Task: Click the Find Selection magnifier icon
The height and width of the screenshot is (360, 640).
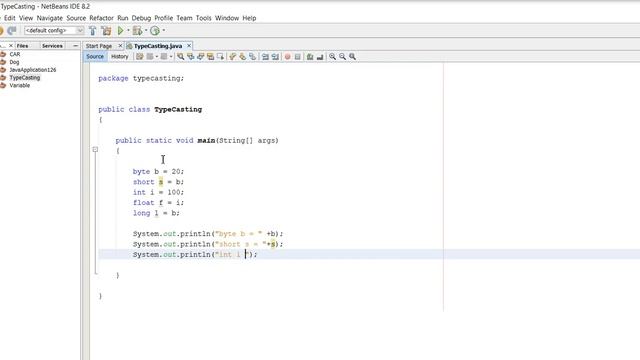Action: point(180,57)
